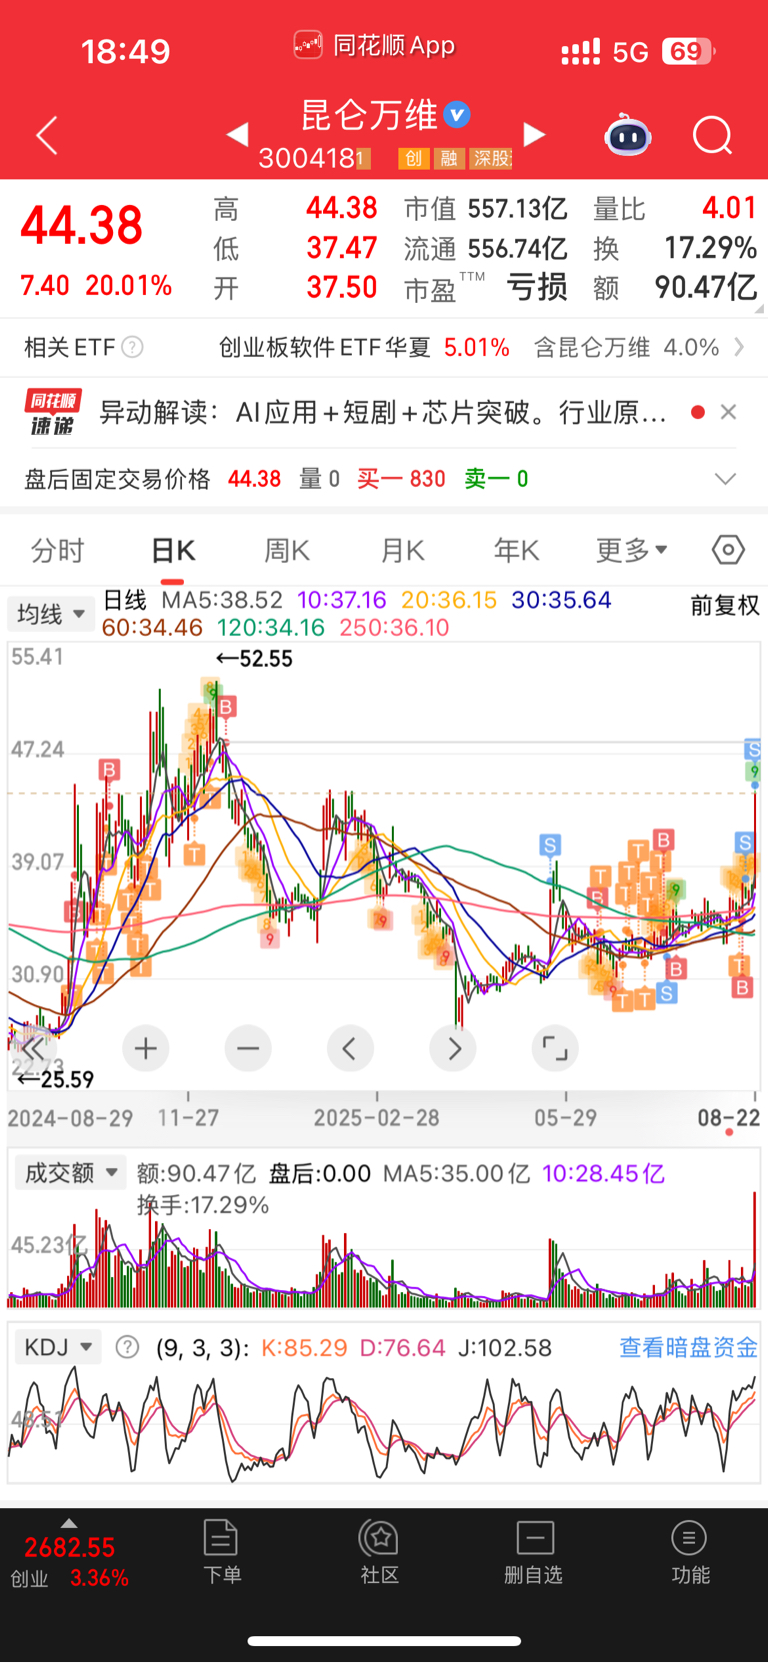Open 社区 community icon
768x1663 pixels.
pos(380,1552)
